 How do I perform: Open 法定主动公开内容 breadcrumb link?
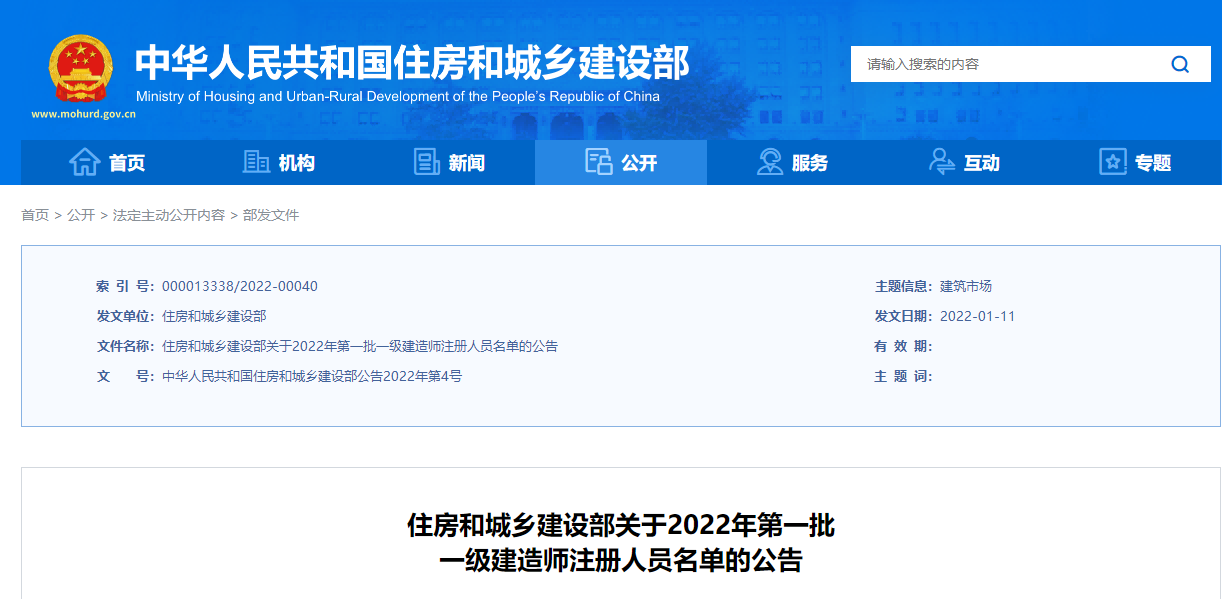coord(169,215)
